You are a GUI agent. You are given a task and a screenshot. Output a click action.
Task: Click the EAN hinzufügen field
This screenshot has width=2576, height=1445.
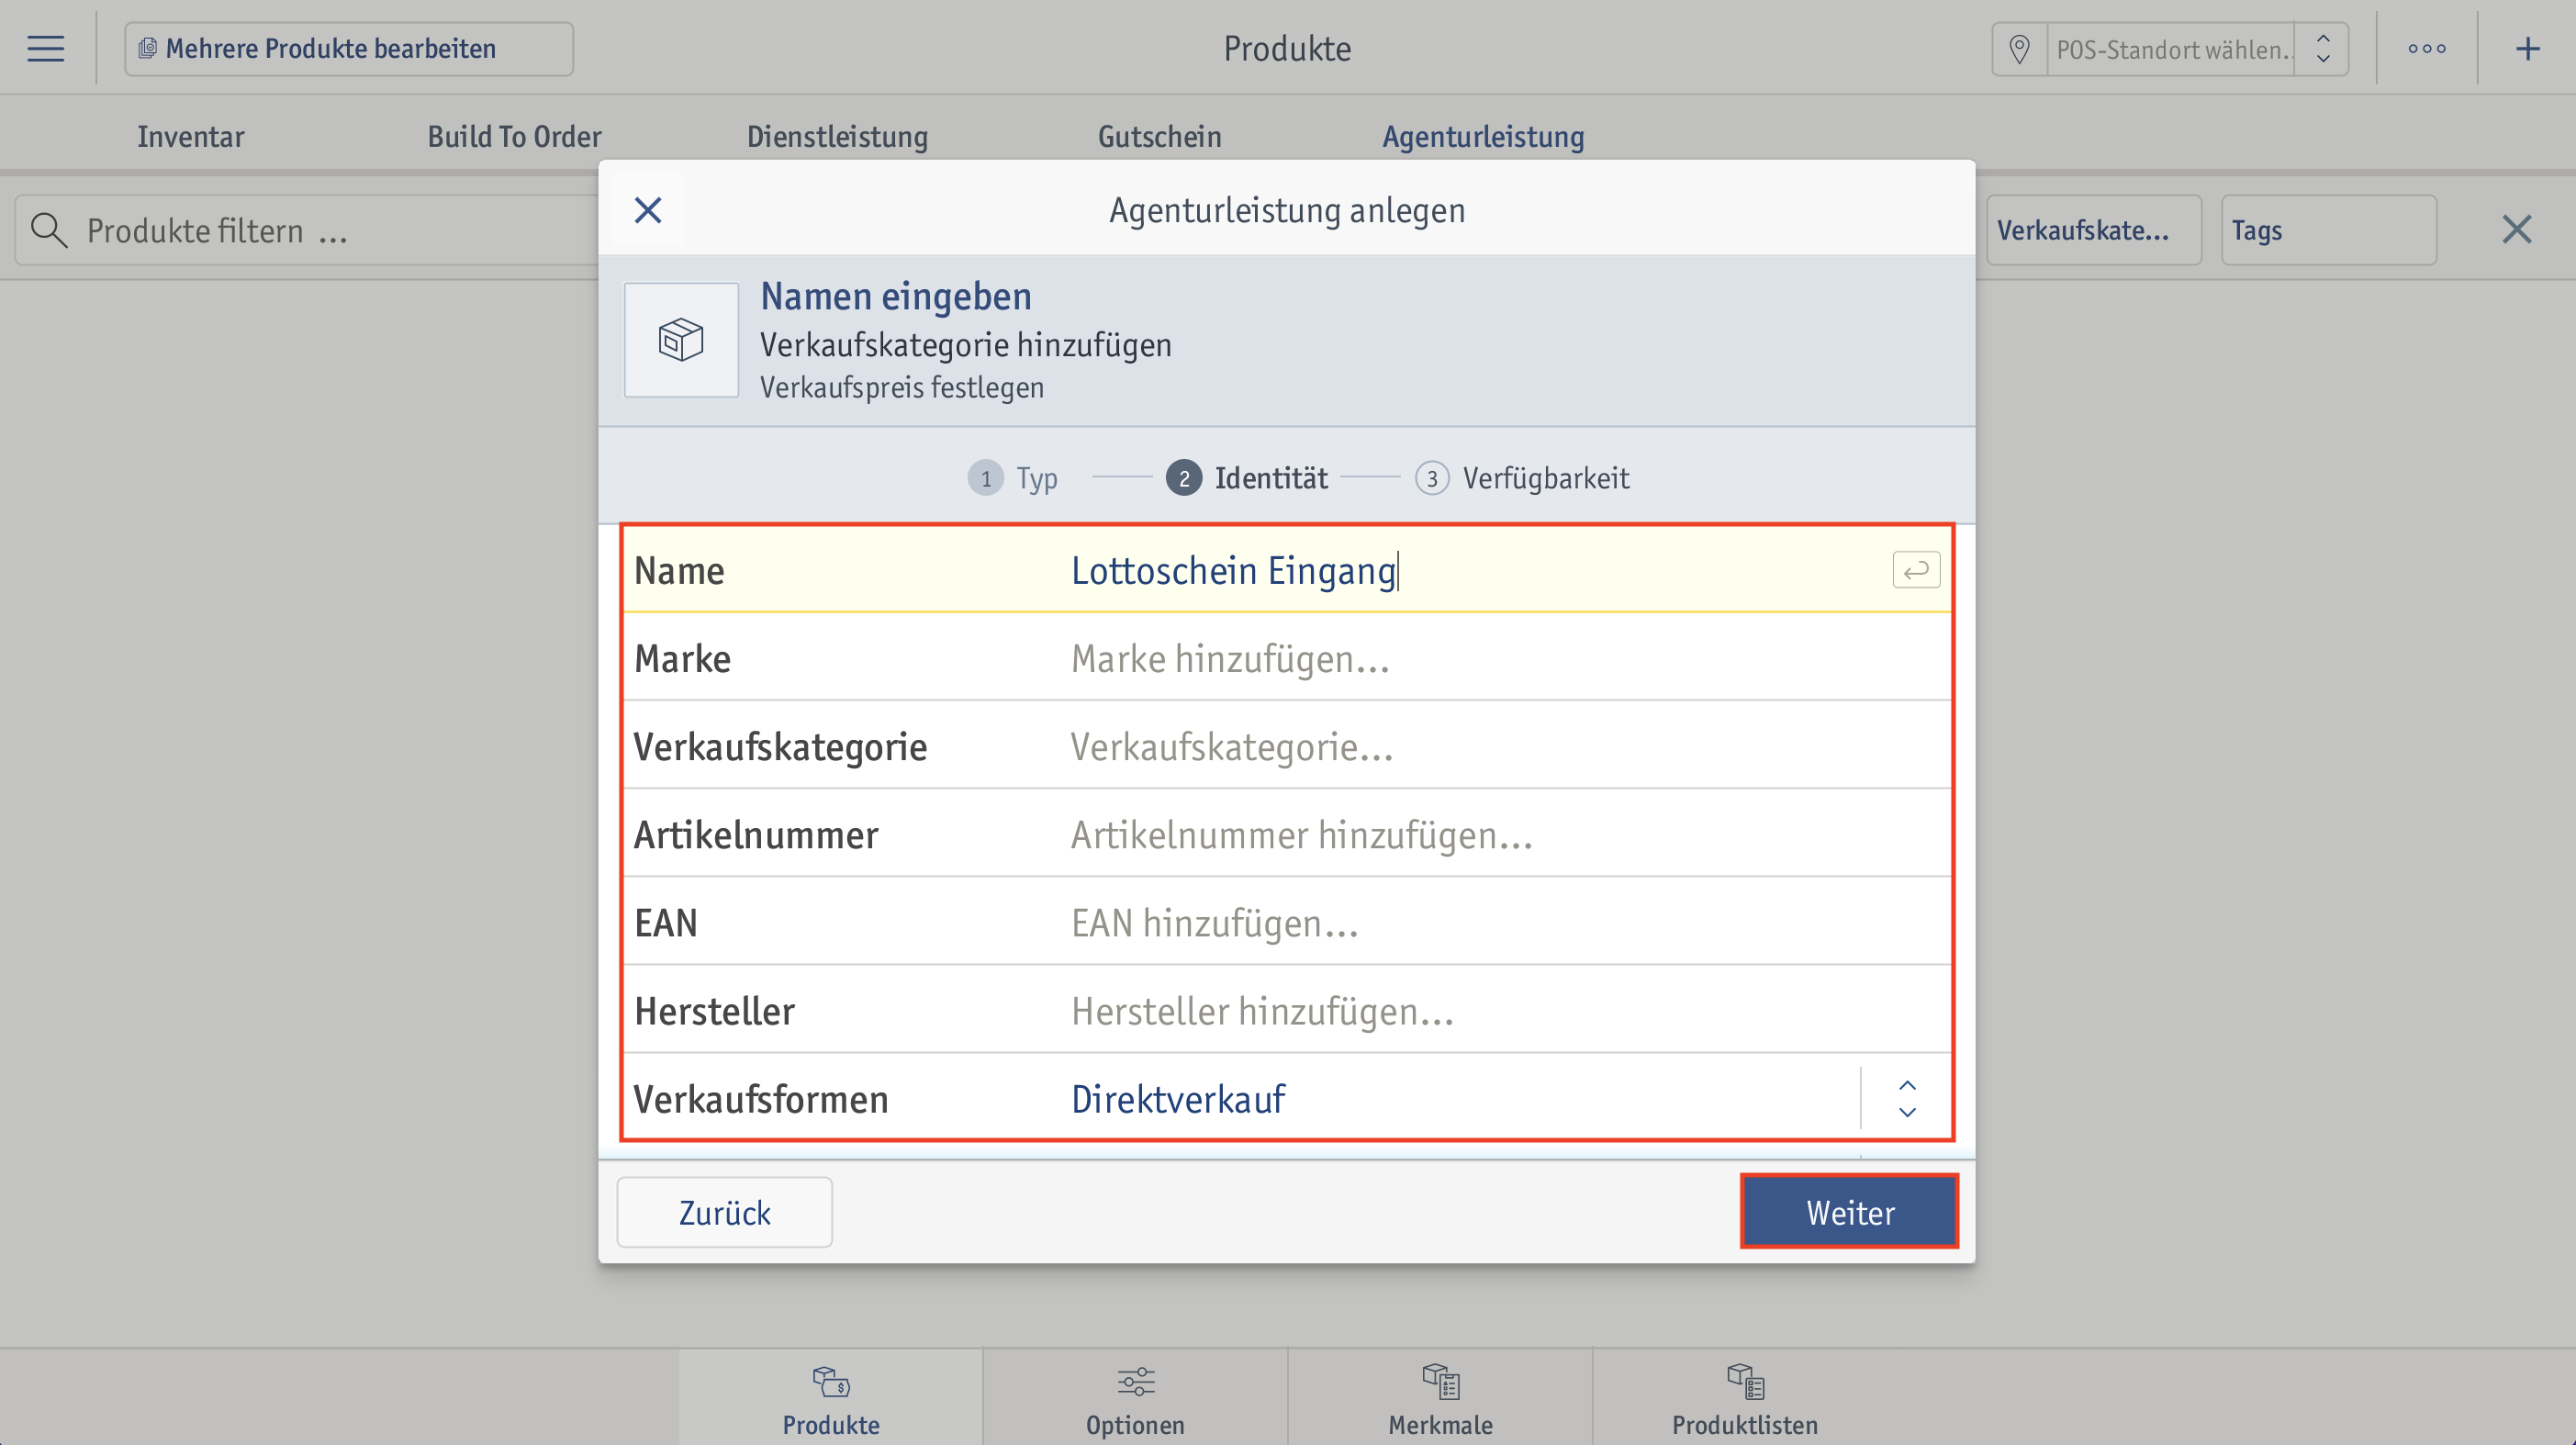(1286, 922)
